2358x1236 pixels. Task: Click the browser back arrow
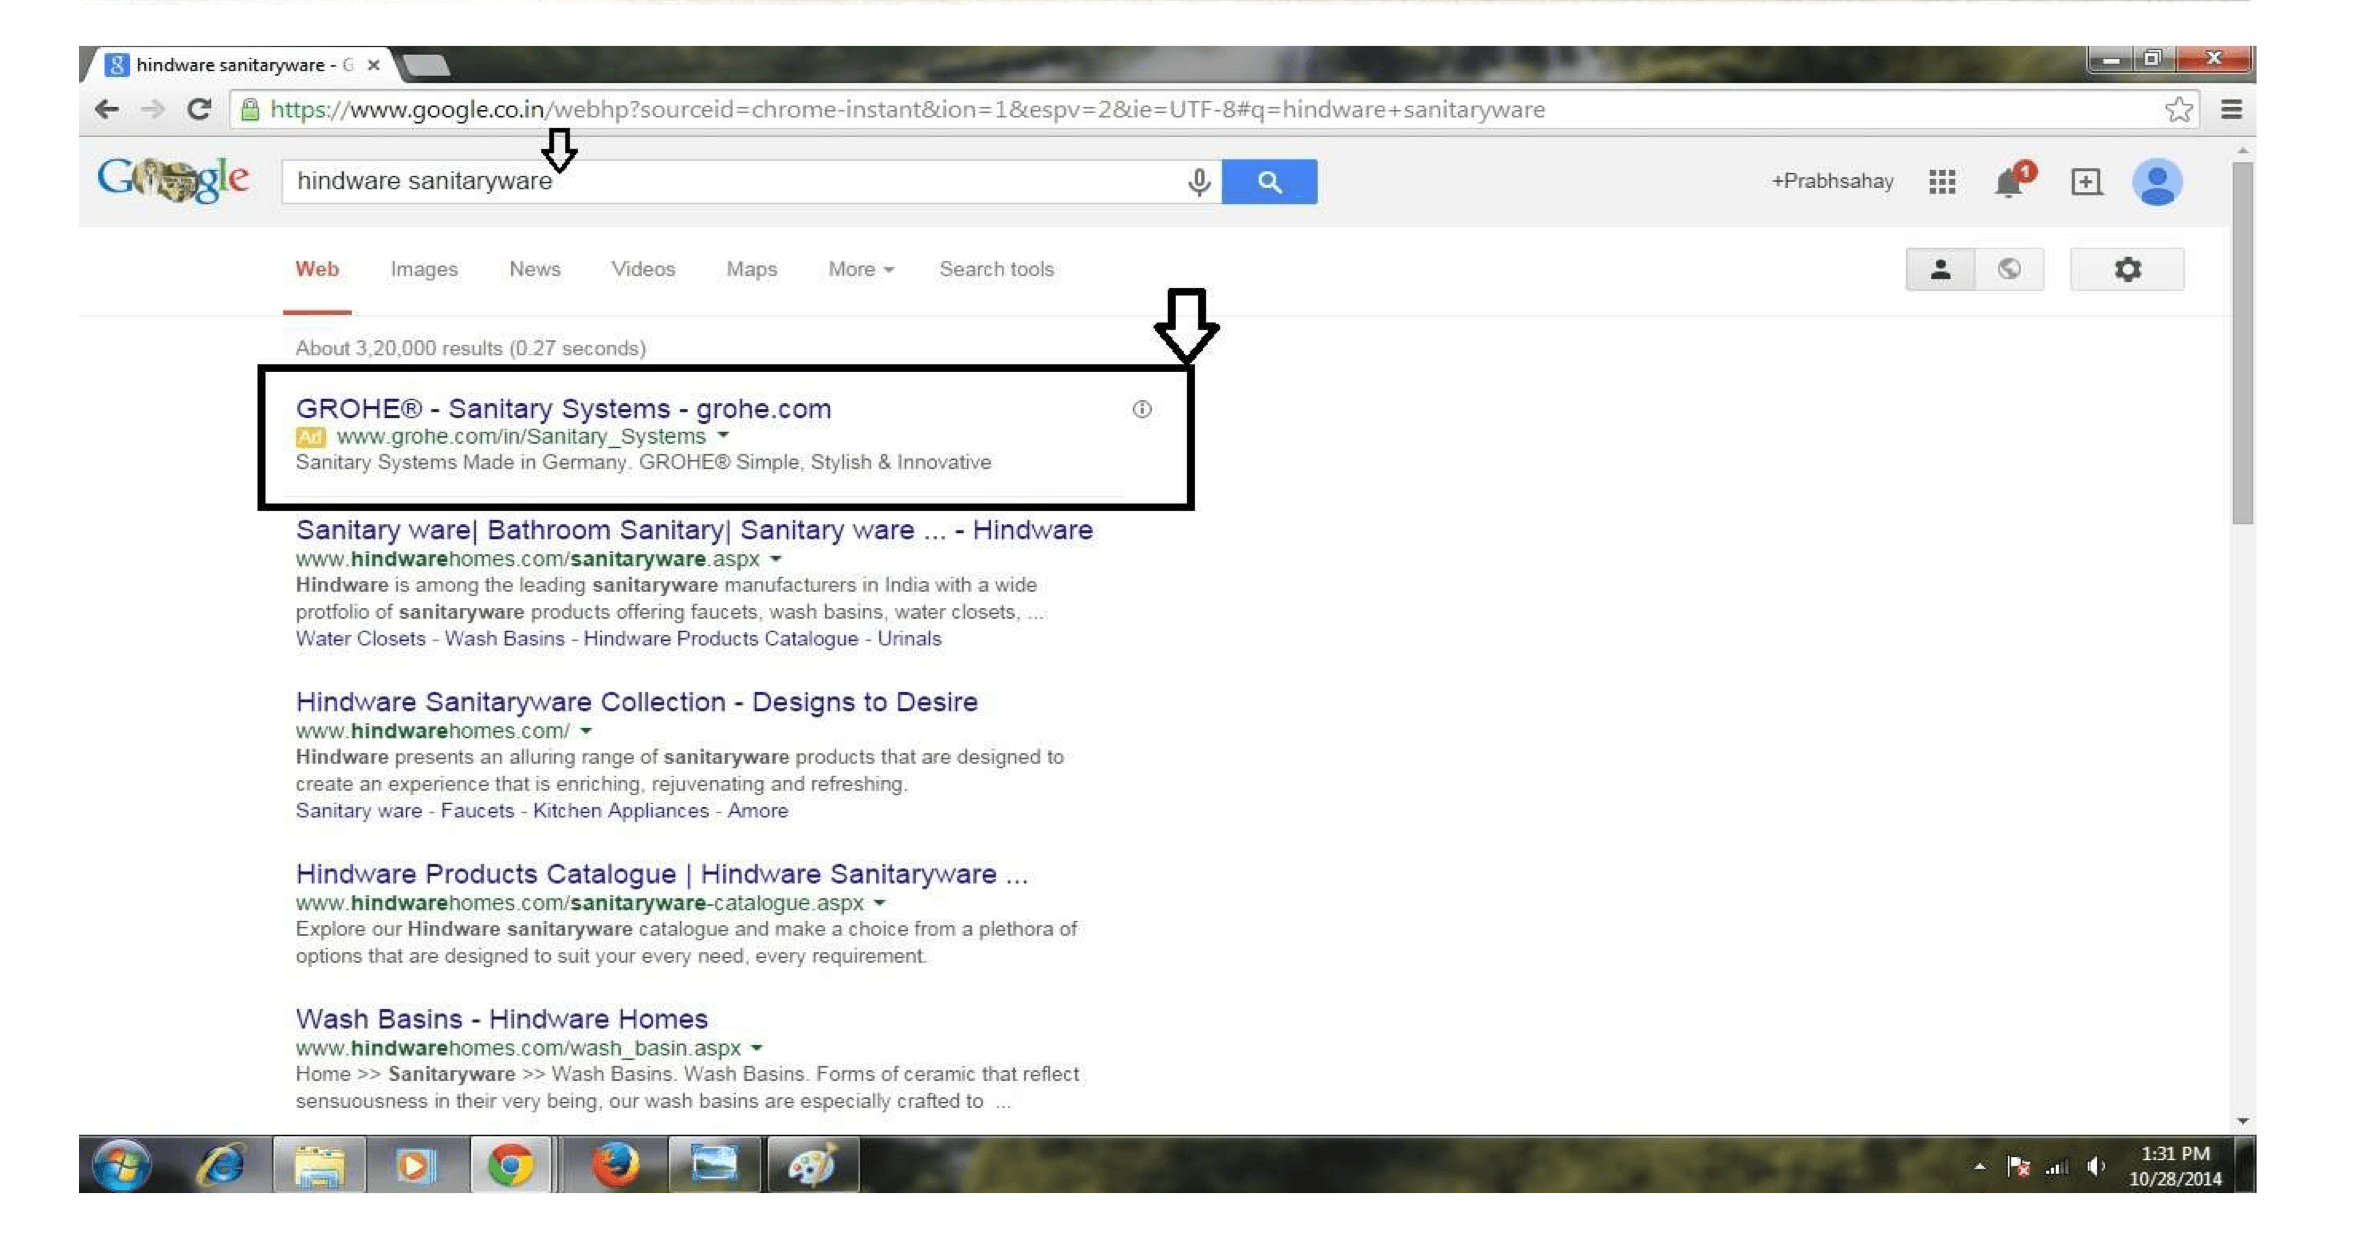(x=106, y=109)
